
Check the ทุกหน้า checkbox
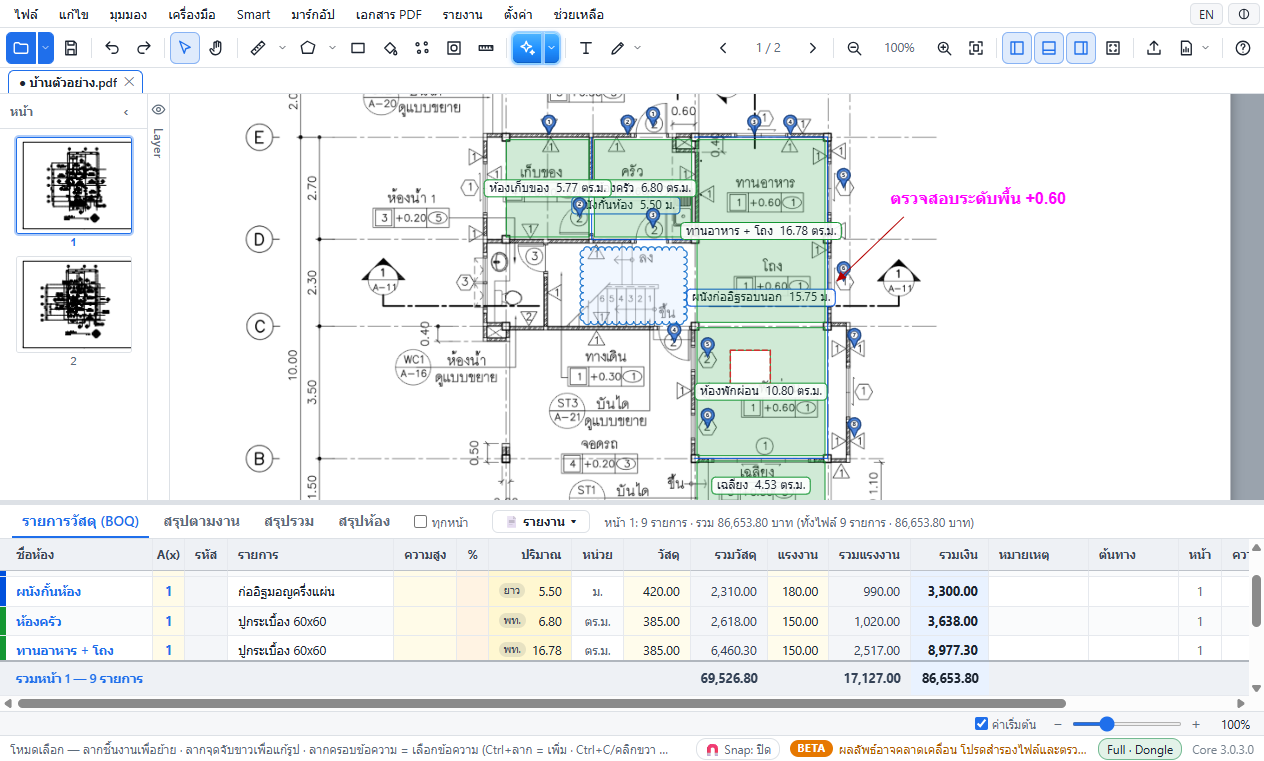(x=421, y=522)
